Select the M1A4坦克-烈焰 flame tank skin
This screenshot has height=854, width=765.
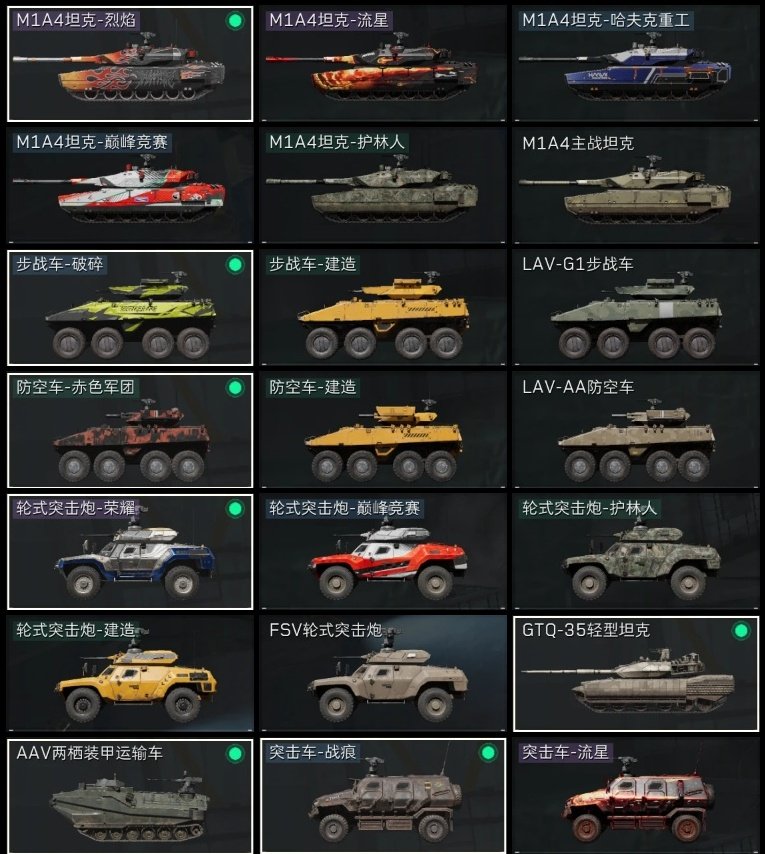130,64
